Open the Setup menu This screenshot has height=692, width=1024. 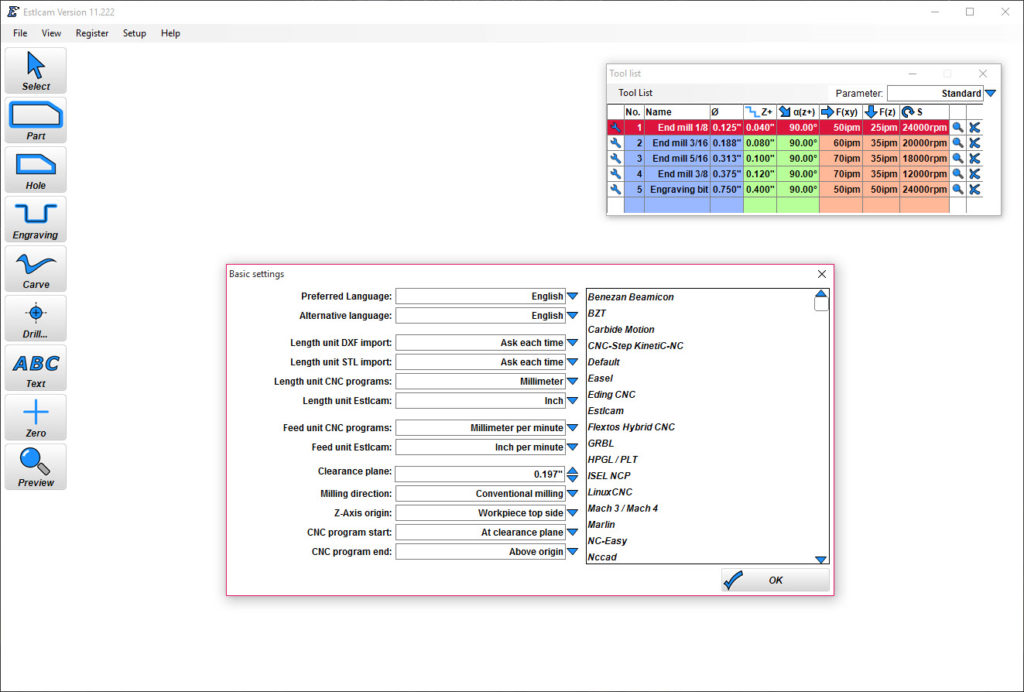pyautogui.click(x=135, y=33)
